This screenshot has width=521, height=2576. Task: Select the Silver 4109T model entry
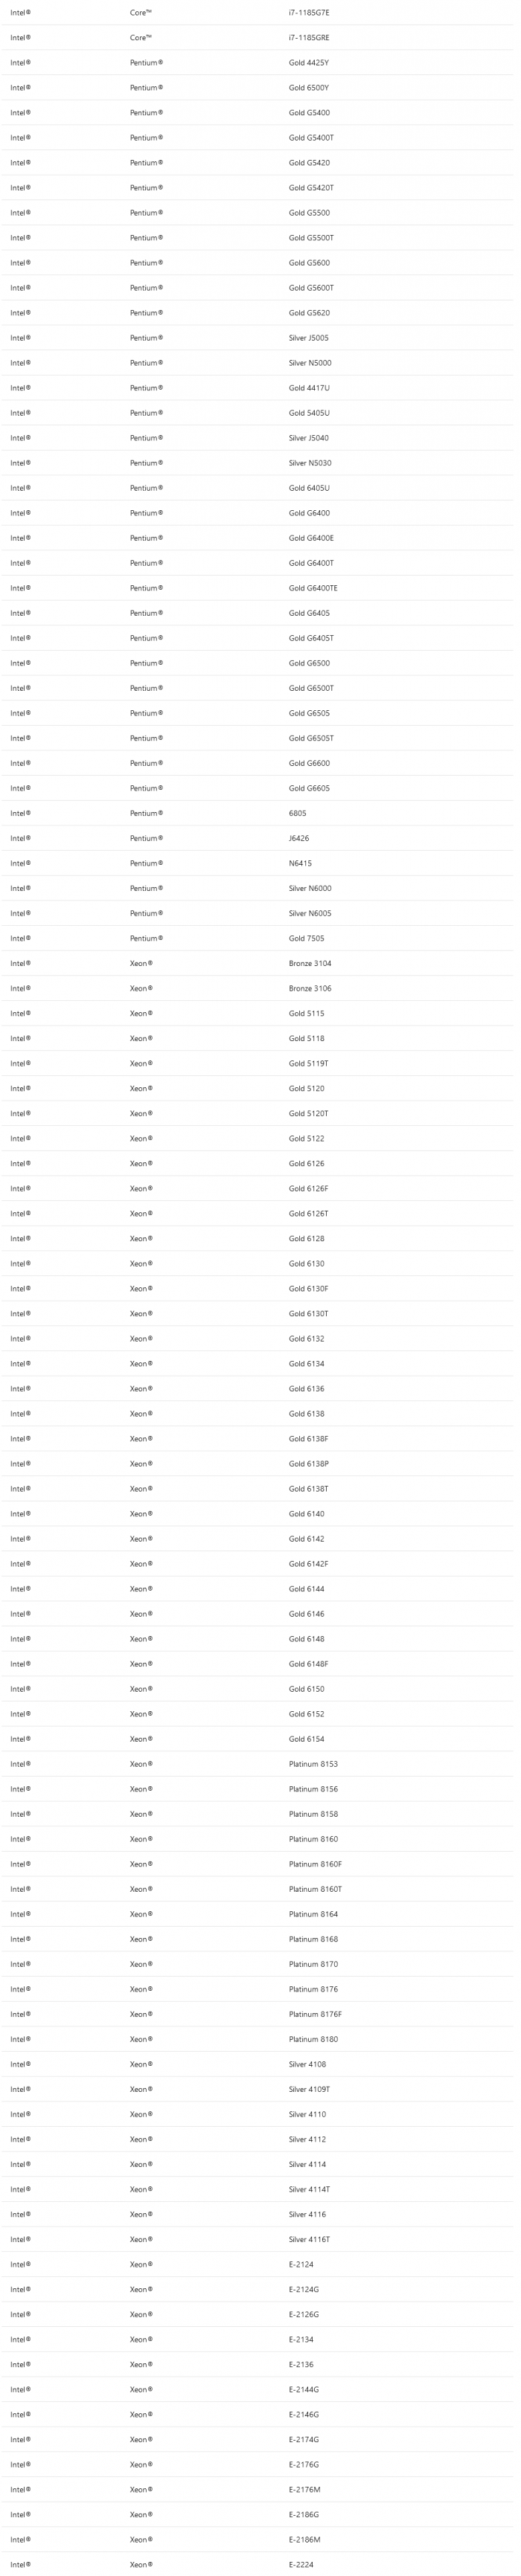pyautogui.click(x=309, y=2088)
